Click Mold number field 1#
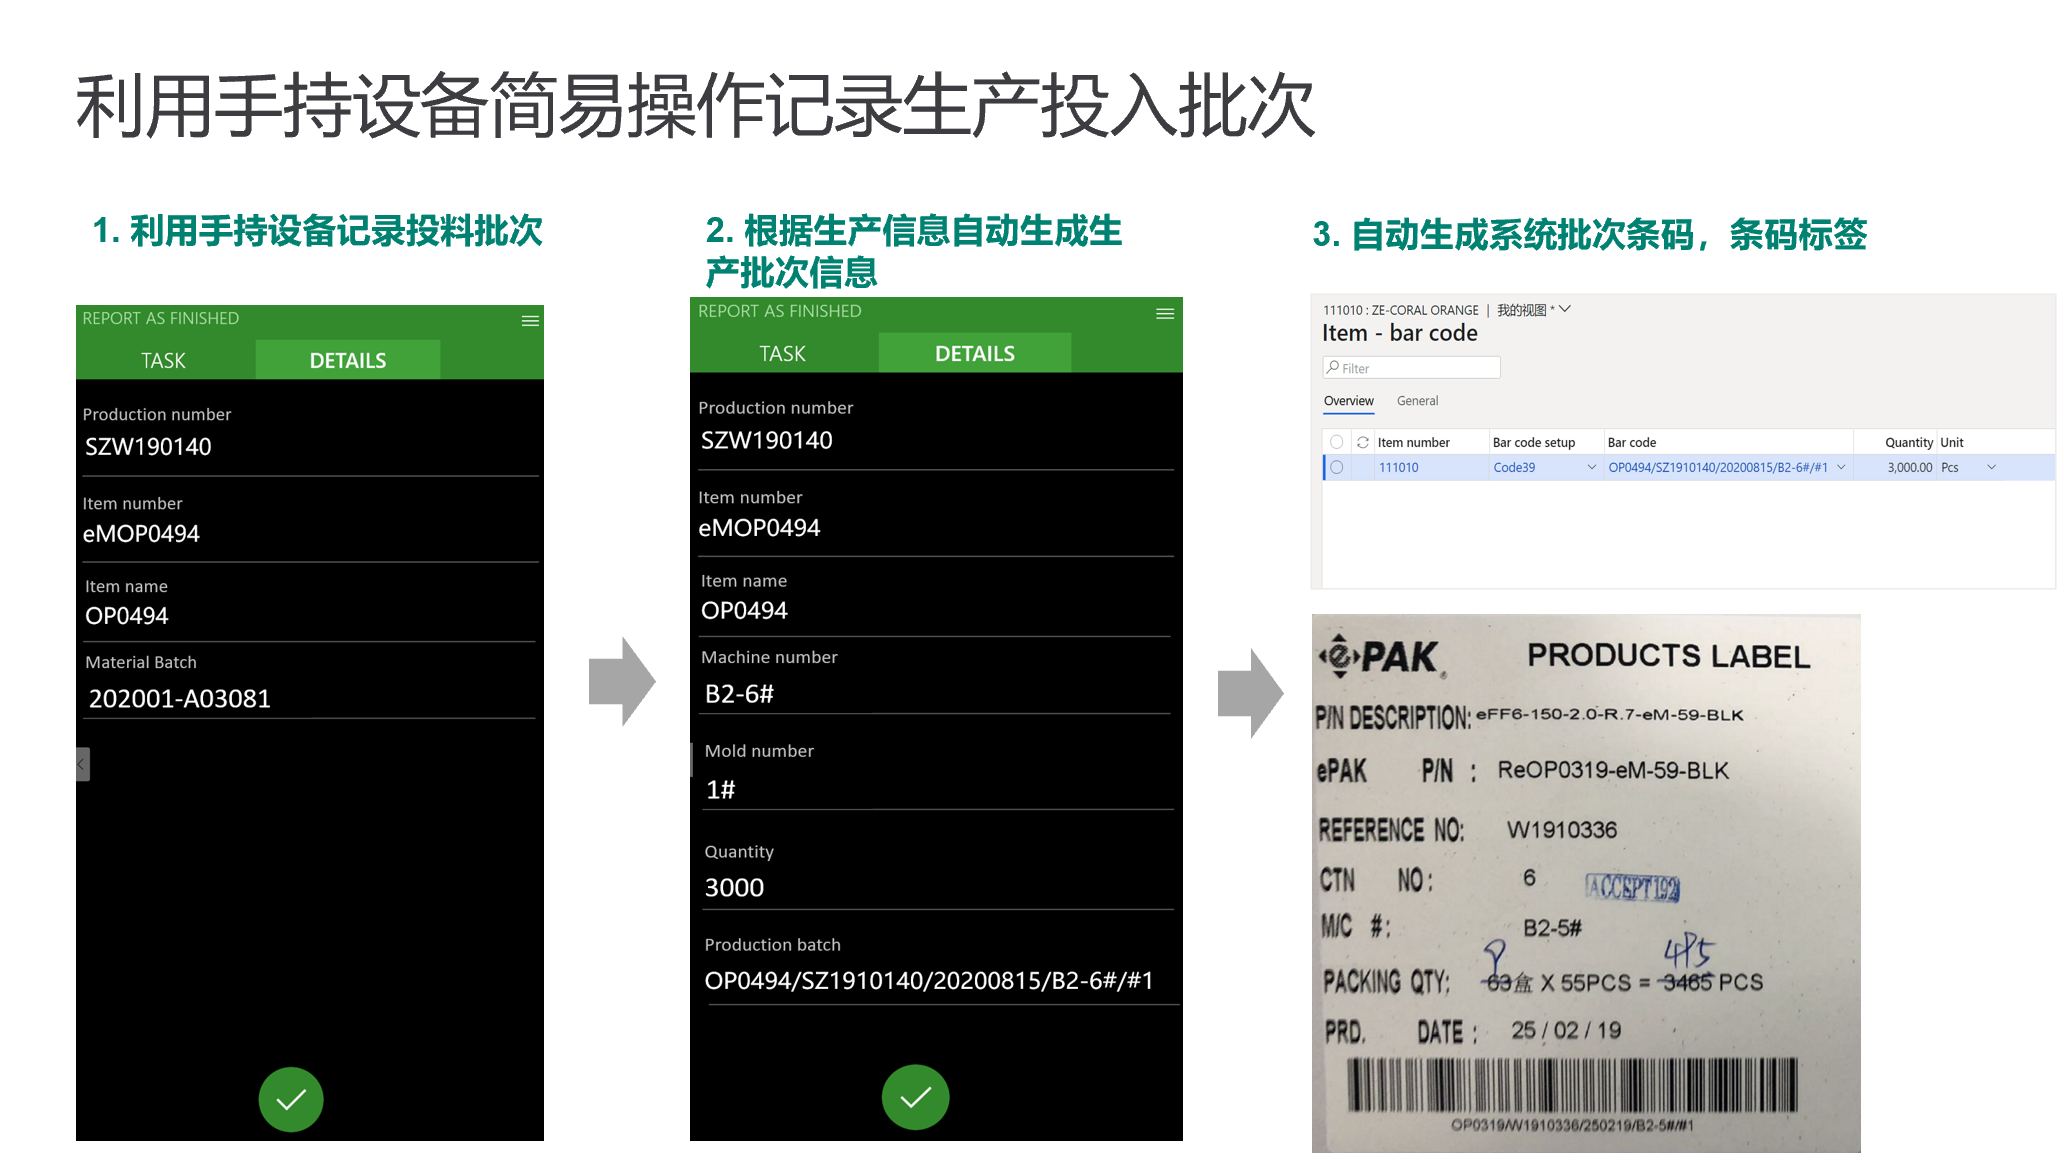The image size is (2064, 1160). point(936,789)
